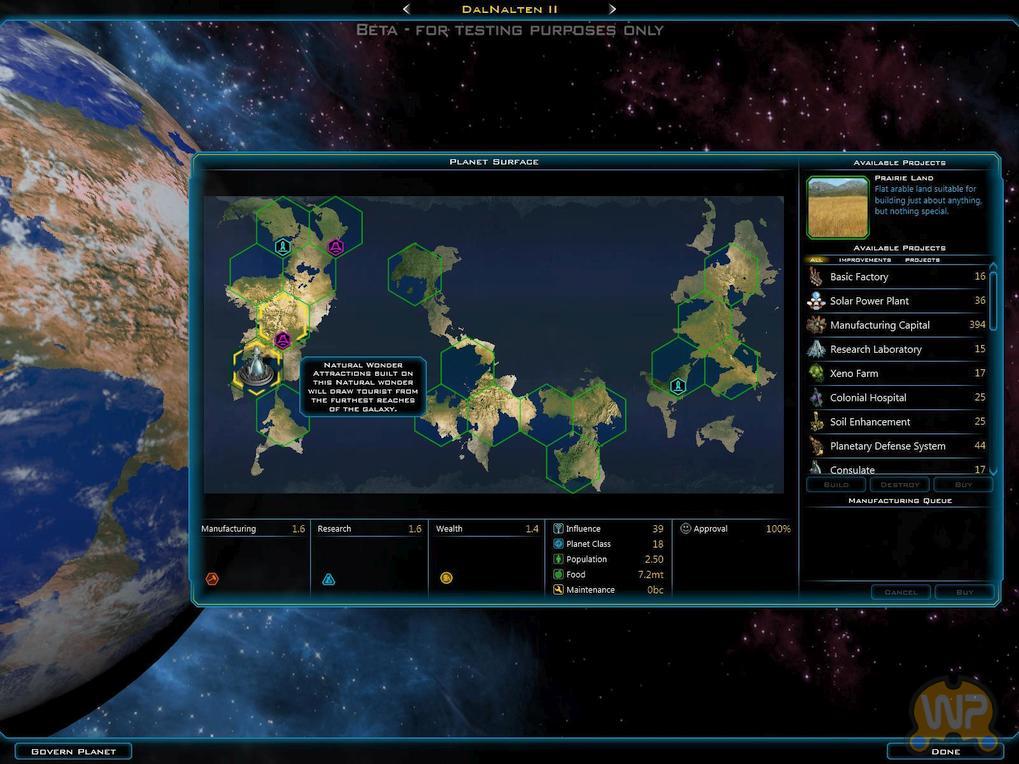
Task: Choose the Research Laboratory icon
Action: (x=816, y=349)
